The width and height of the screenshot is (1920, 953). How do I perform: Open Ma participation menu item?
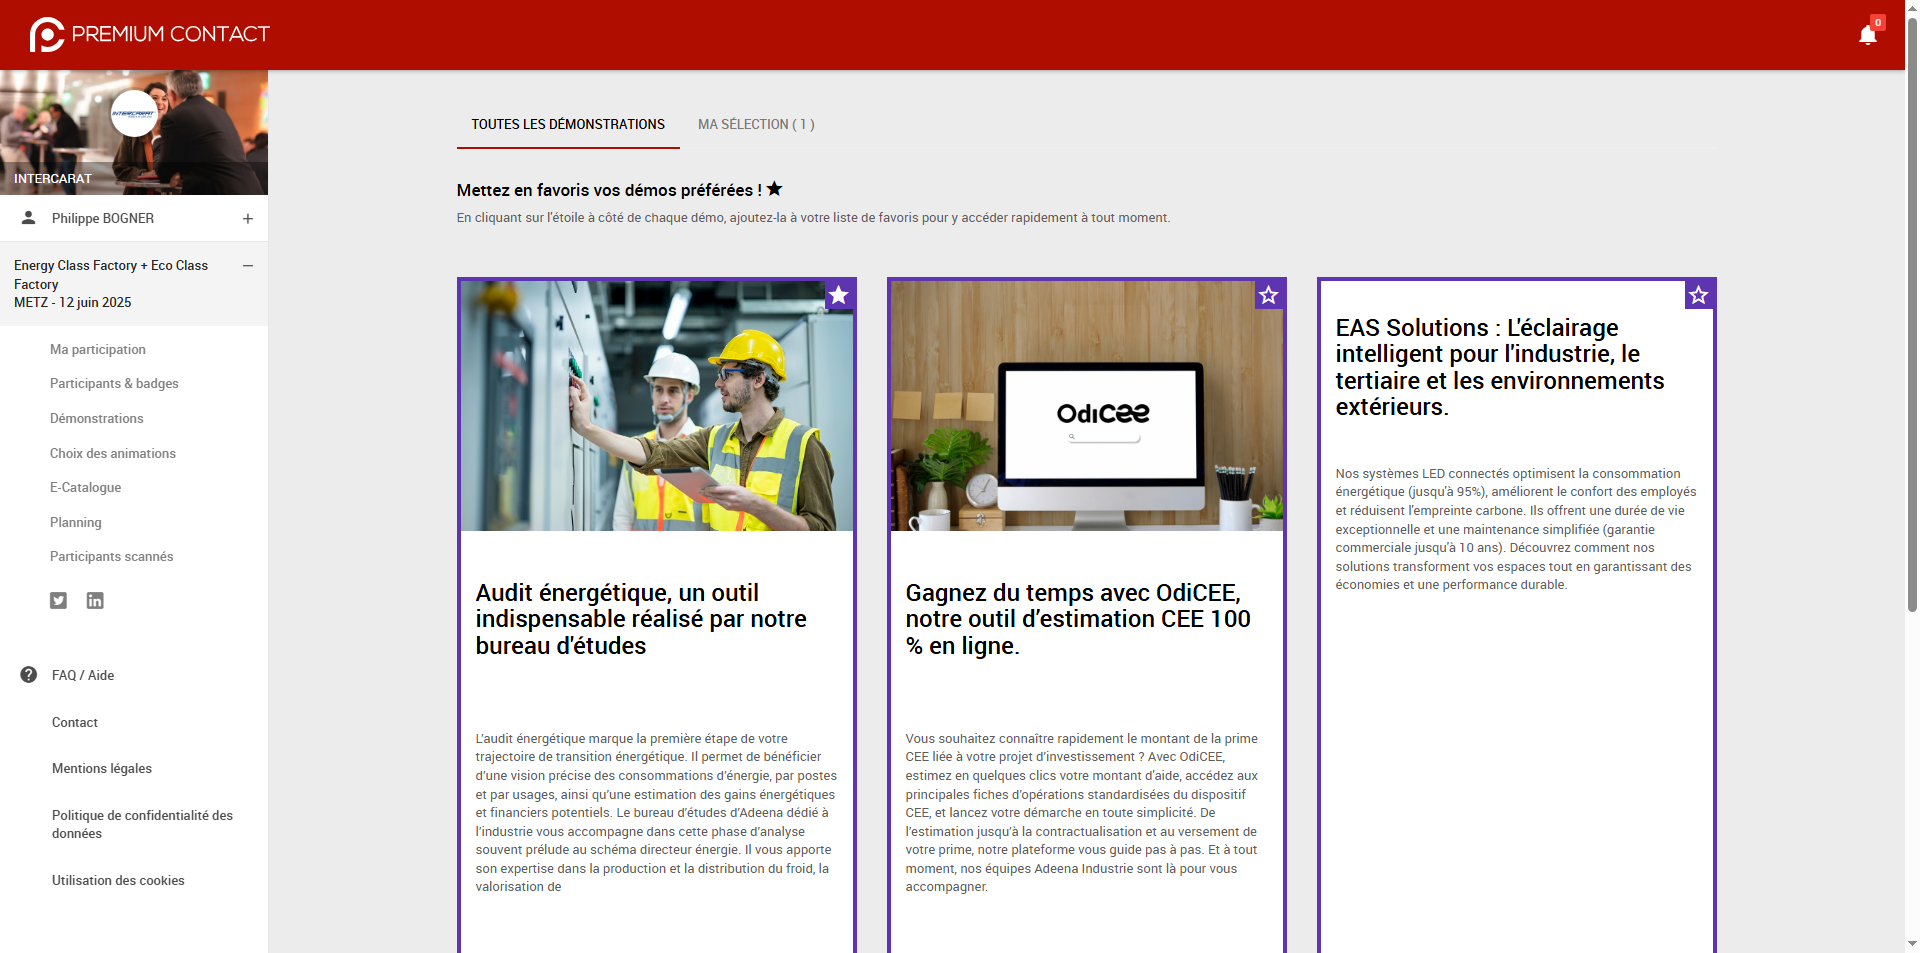pyautogui.click(x=98, y=349)
